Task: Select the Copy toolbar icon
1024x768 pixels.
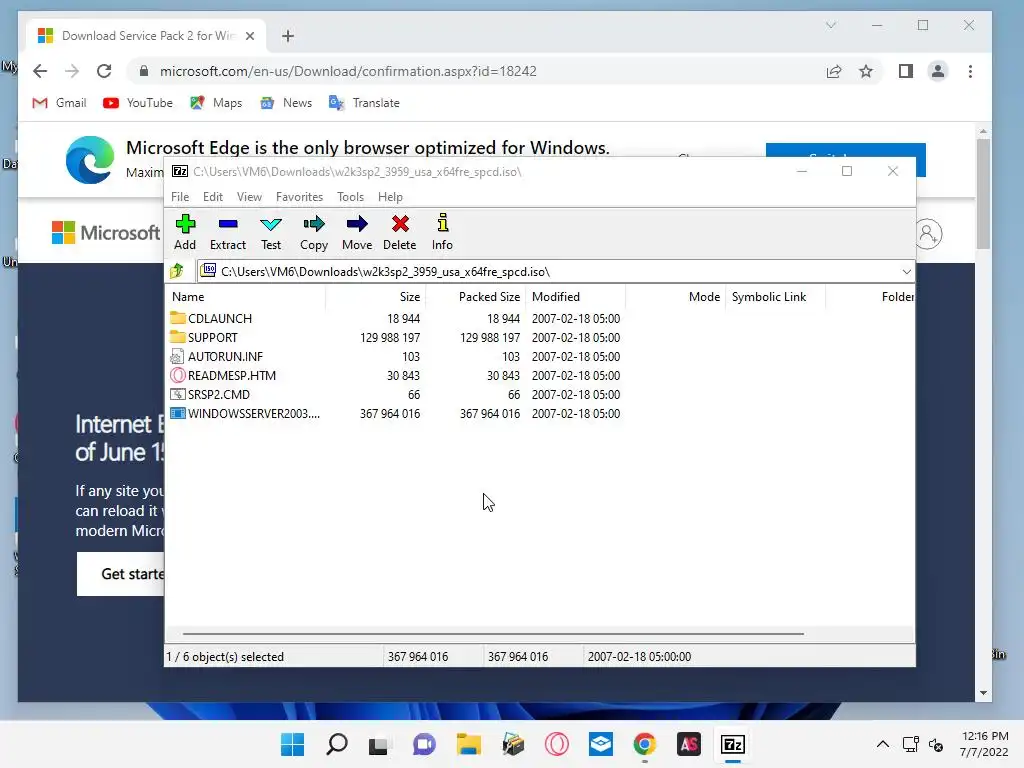Action: 313,232
